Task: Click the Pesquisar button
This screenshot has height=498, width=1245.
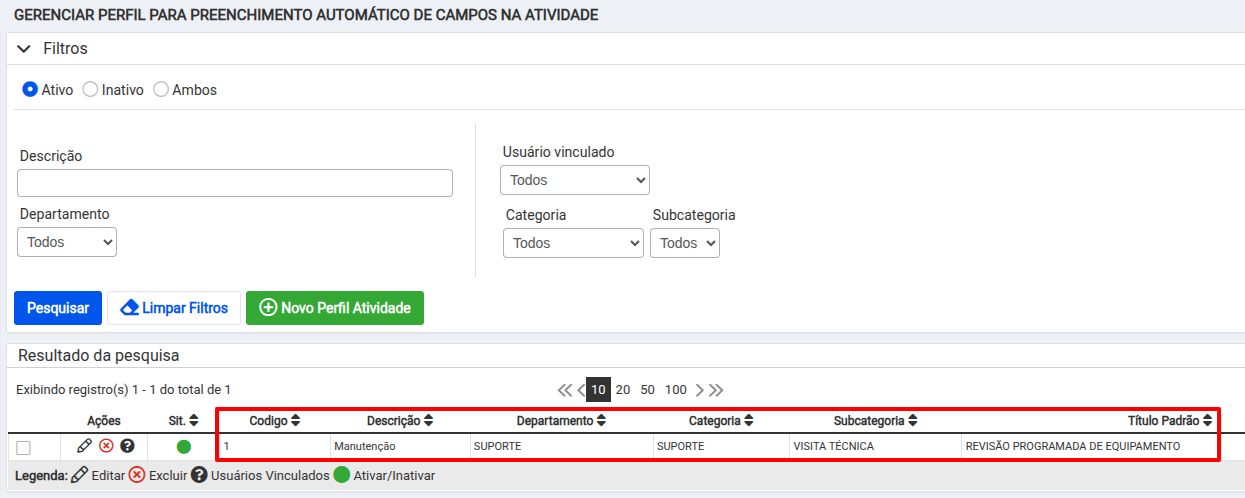Action: click(58, 308)
